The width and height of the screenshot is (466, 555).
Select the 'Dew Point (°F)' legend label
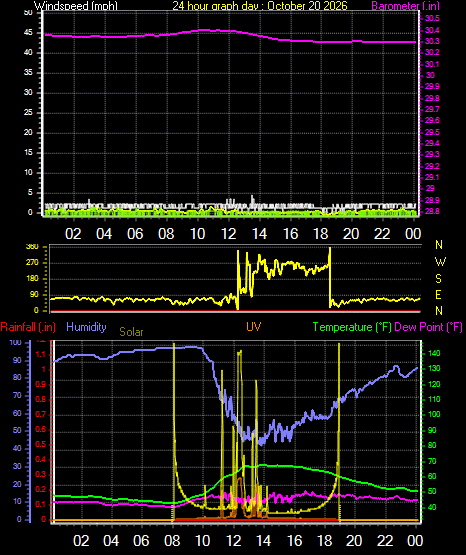click(428, 327)
